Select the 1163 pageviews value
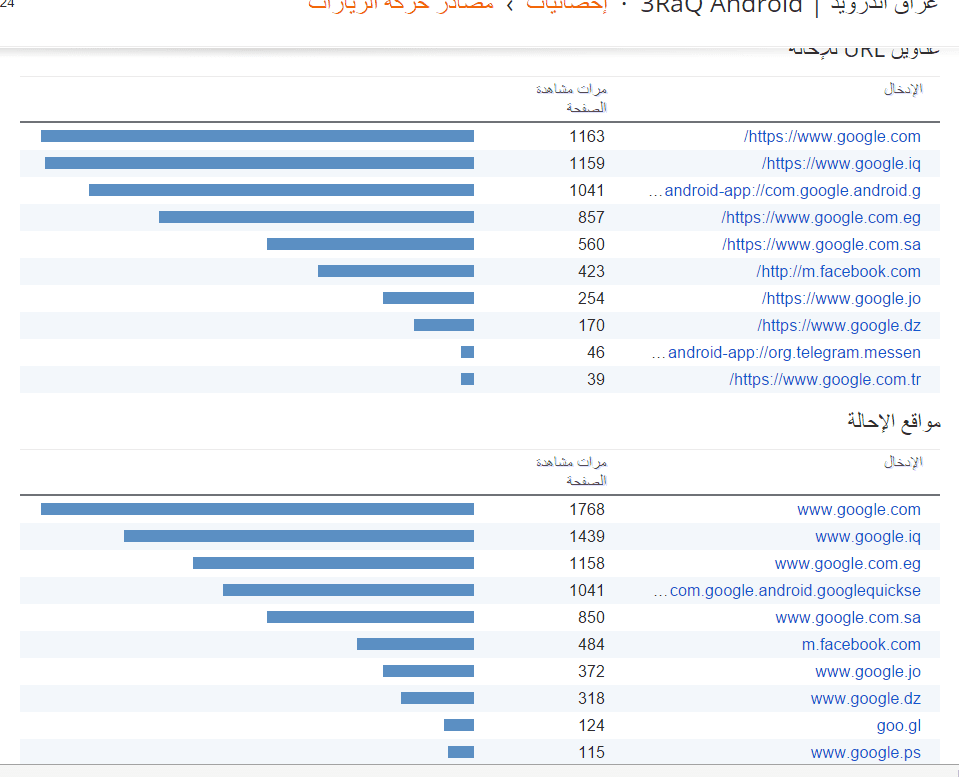Viewport: 959px width, 777px height. click(587, 136)
